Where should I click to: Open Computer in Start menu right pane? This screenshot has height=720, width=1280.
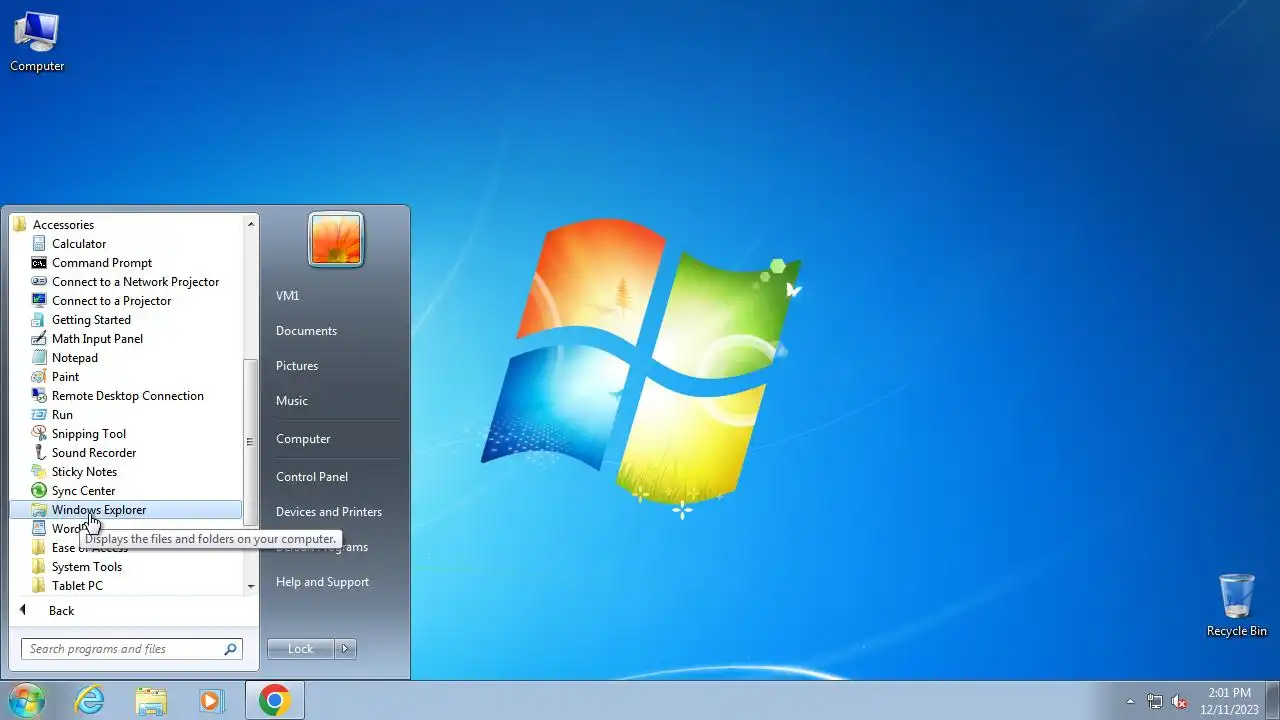click(x=303, y=439)
